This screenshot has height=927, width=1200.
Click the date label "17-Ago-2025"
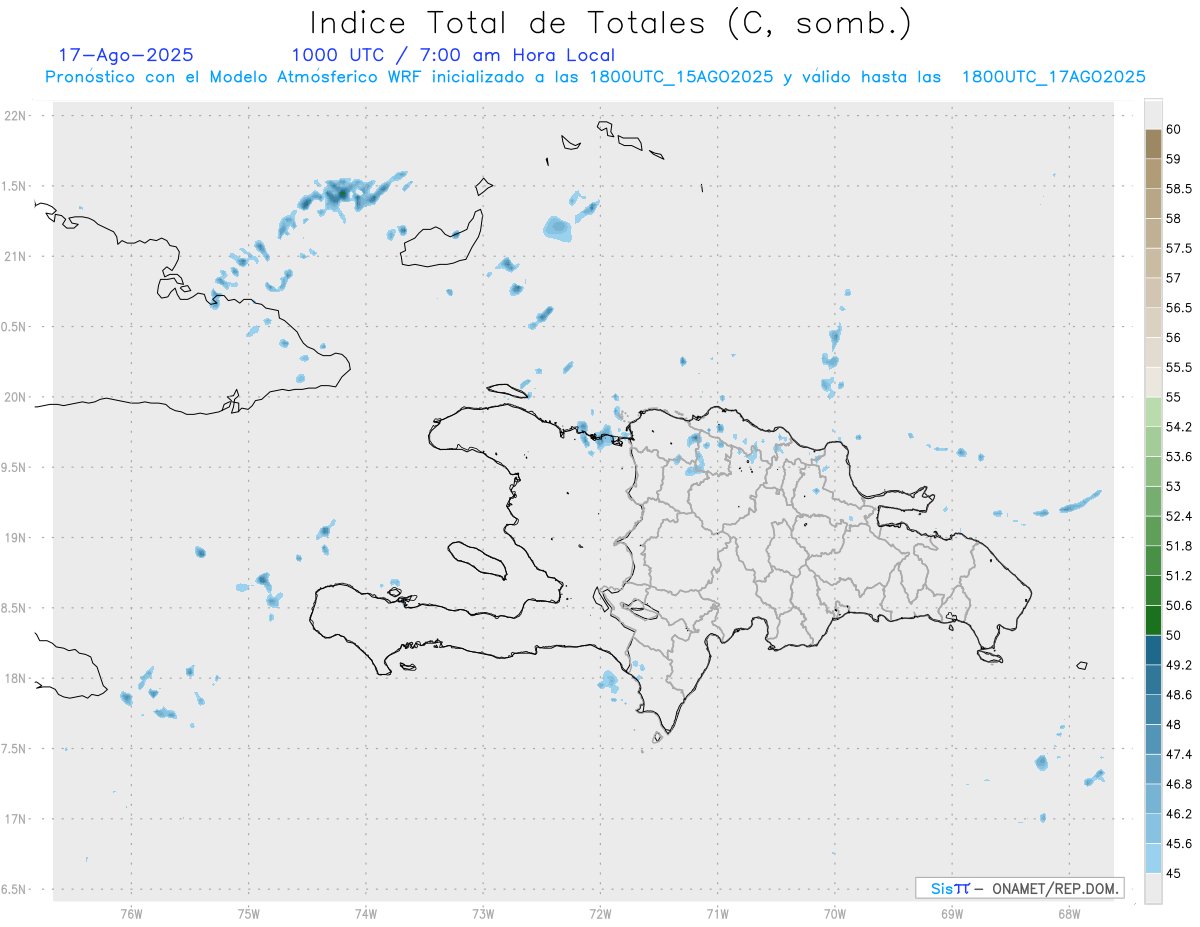pyautogui.click(x=127, y=55)
